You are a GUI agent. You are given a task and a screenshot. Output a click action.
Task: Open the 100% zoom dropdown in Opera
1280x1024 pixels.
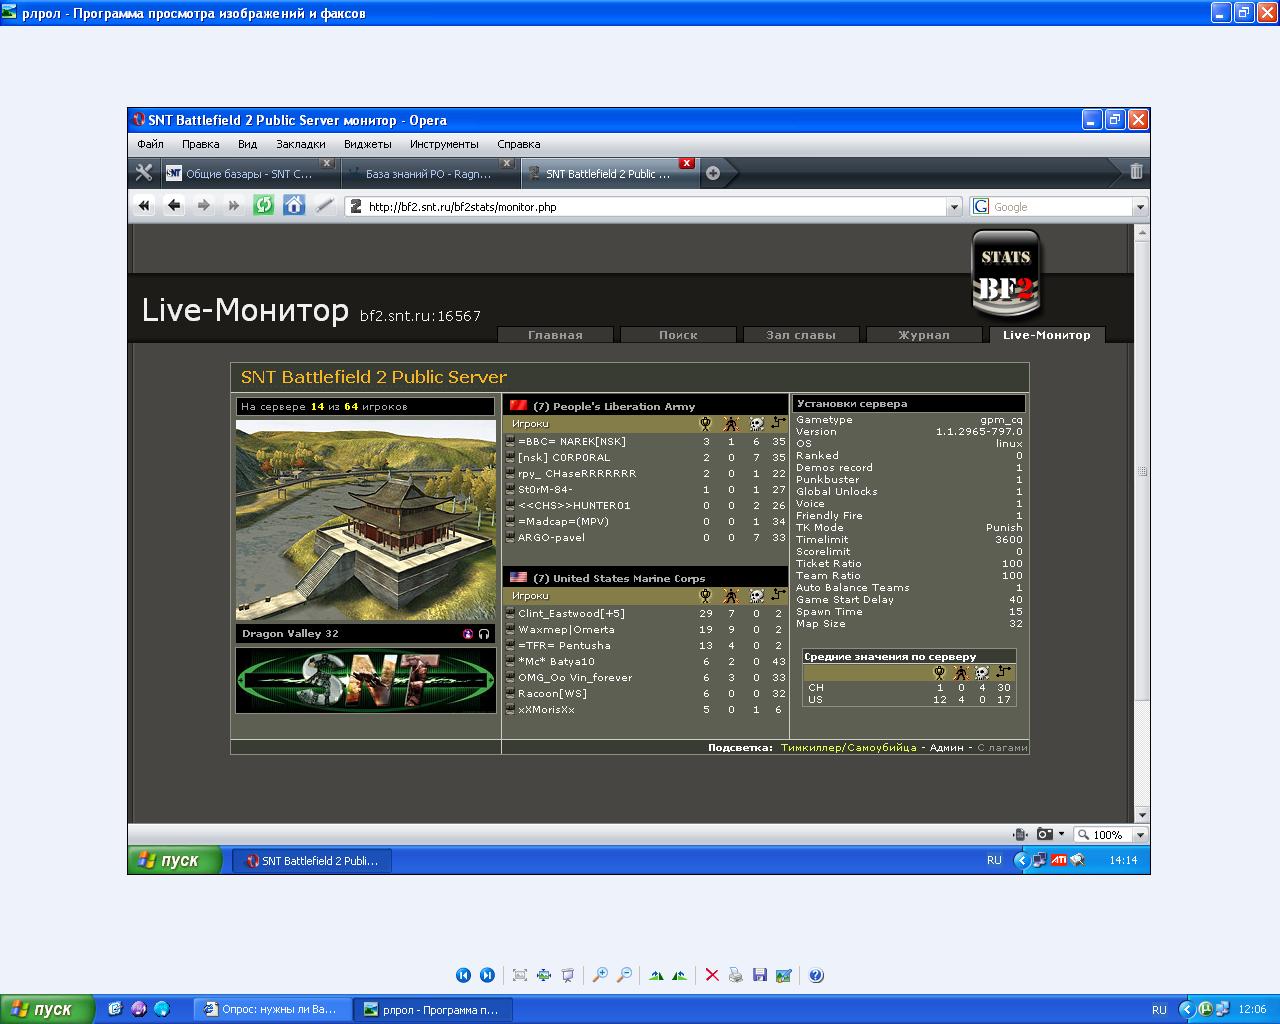point(1140,834)
